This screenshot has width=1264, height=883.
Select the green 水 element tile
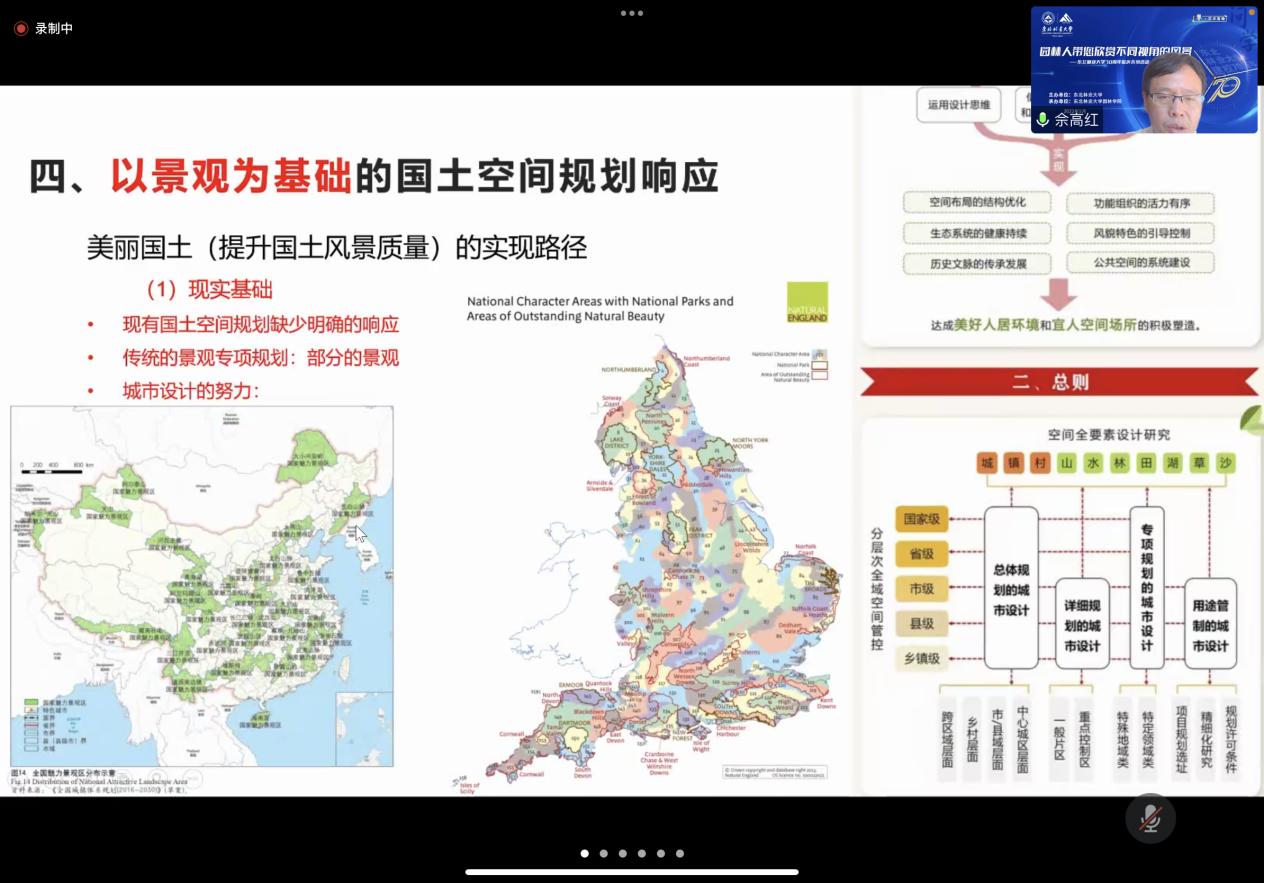(1093, 463)
